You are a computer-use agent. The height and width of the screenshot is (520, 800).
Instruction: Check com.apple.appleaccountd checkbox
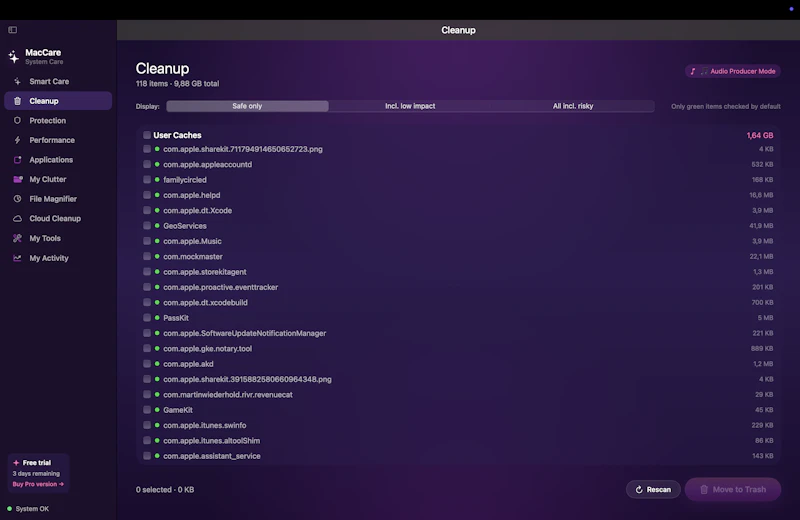pos(147,164)
